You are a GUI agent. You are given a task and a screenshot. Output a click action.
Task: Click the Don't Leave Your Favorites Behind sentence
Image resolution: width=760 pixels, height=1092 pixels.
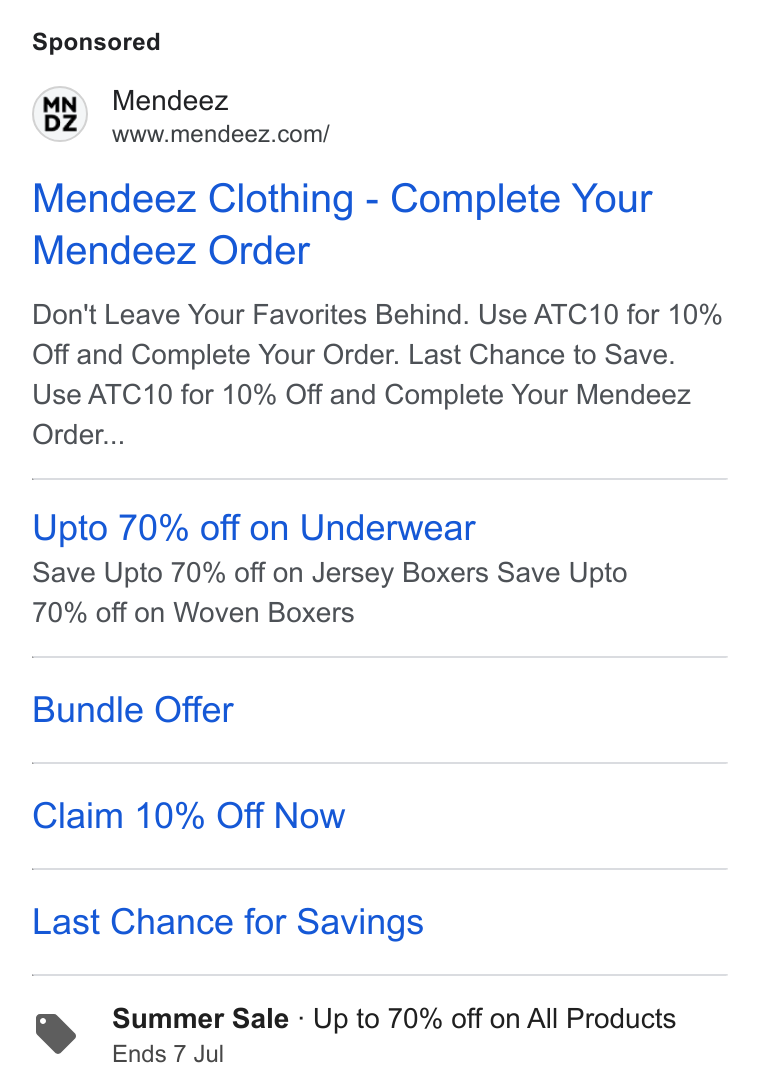(251, 315)
